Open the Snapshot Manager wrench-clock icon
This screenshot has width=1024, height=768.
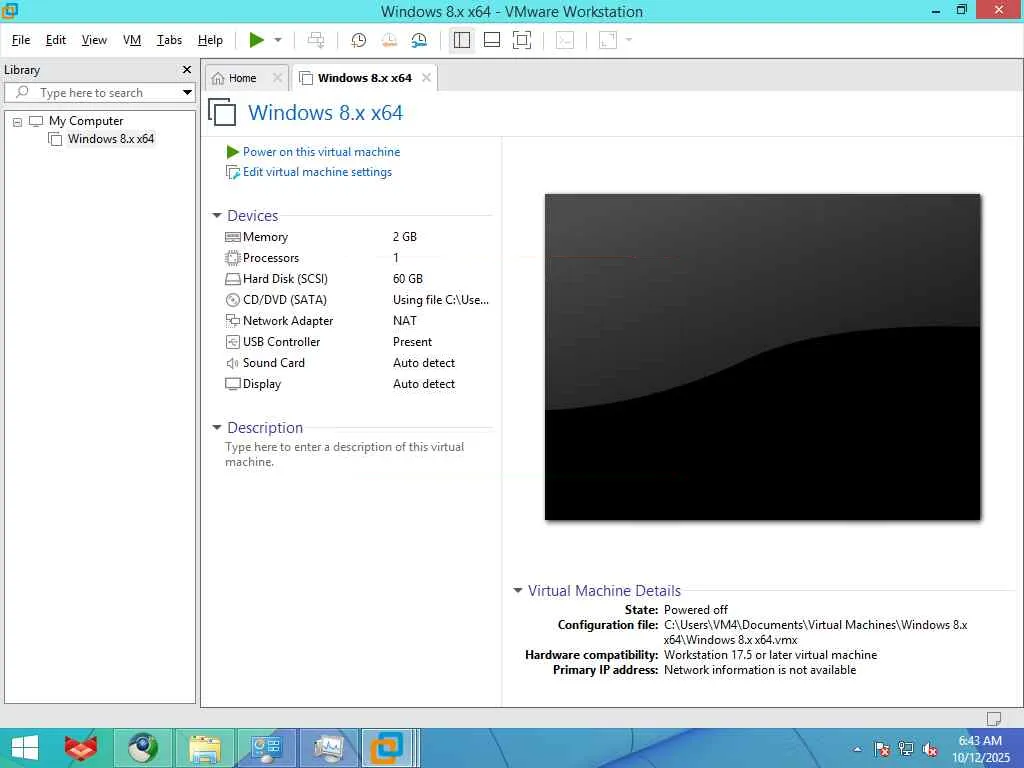point(419,40)
